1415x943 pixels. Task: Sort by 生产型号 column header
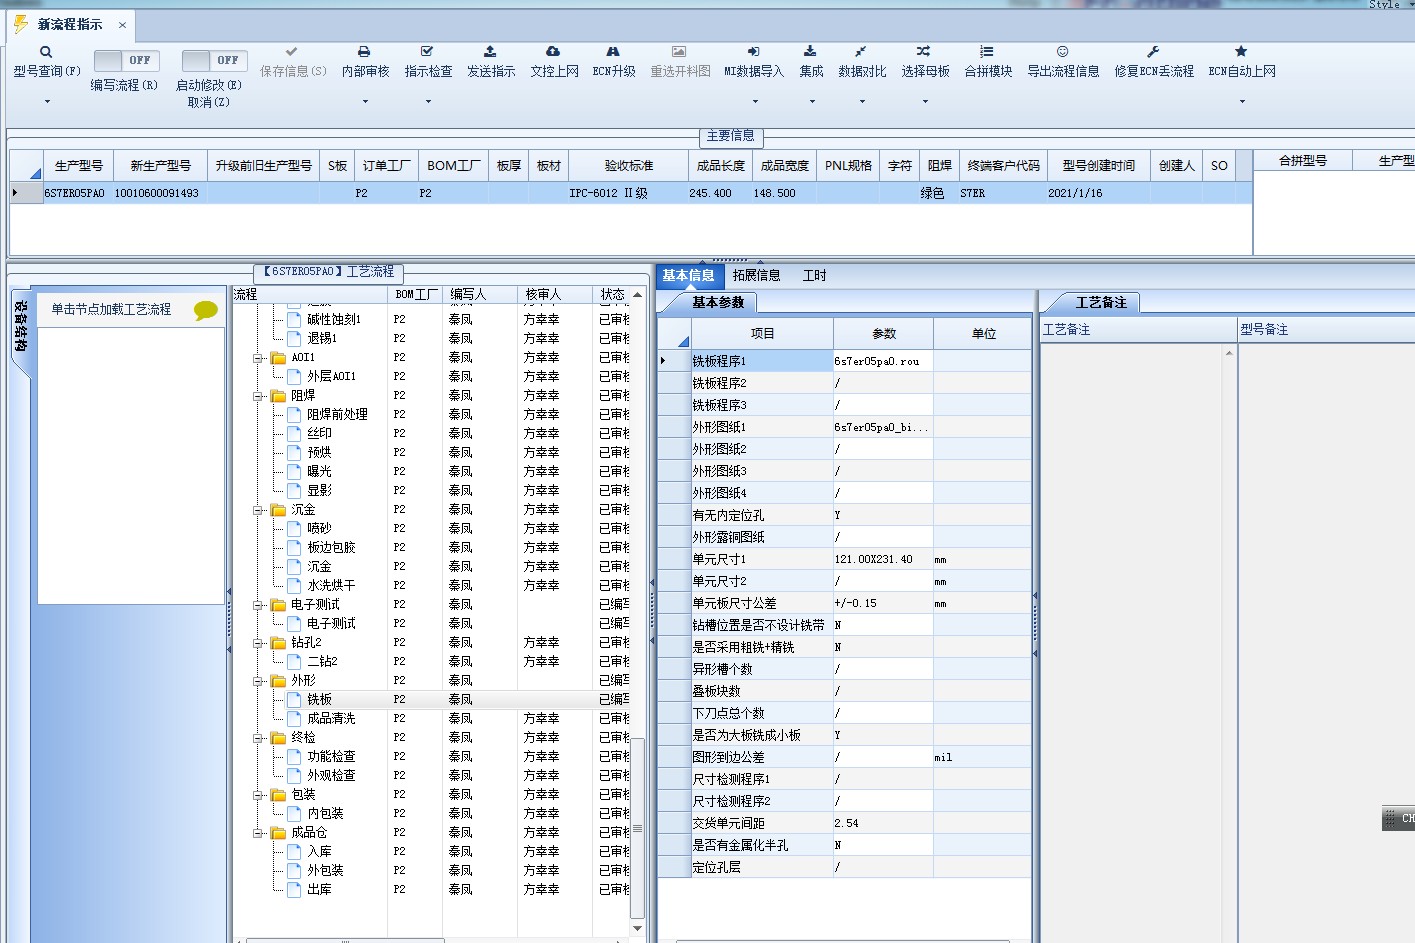coord(78,165)
